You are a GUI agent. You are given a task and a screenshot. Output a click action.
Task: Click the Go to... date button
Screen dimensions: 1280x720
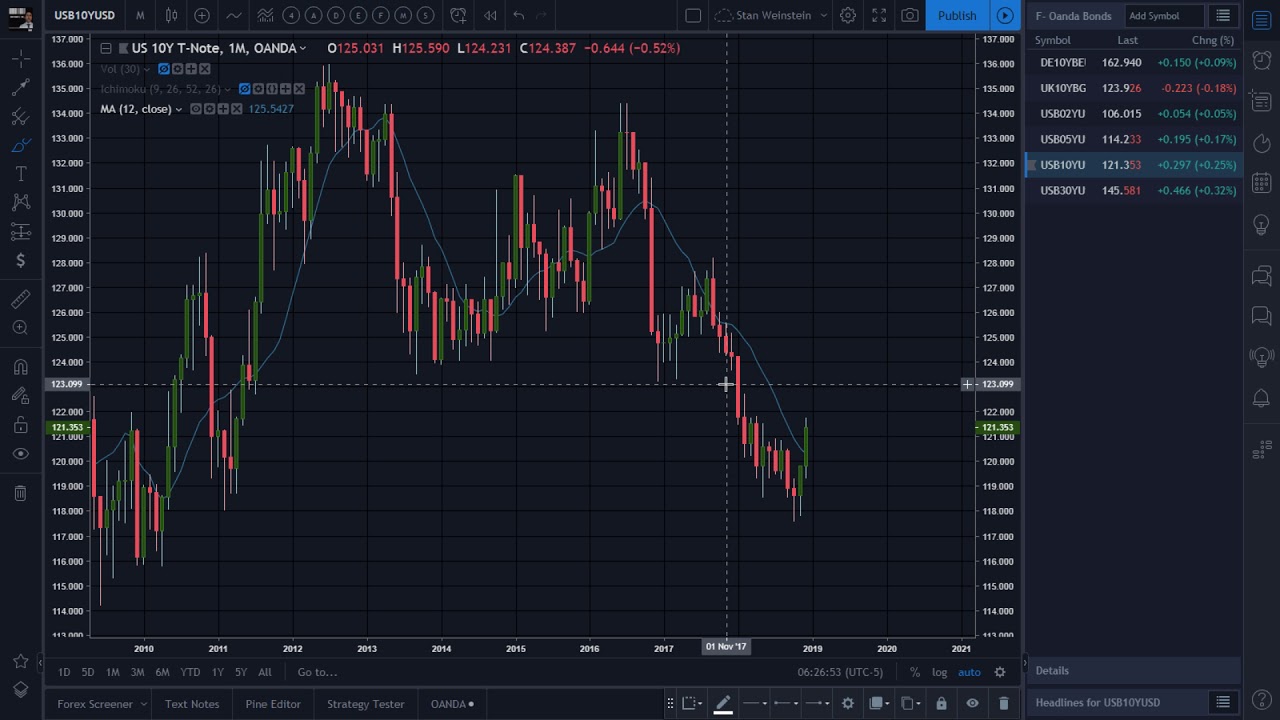317,672
